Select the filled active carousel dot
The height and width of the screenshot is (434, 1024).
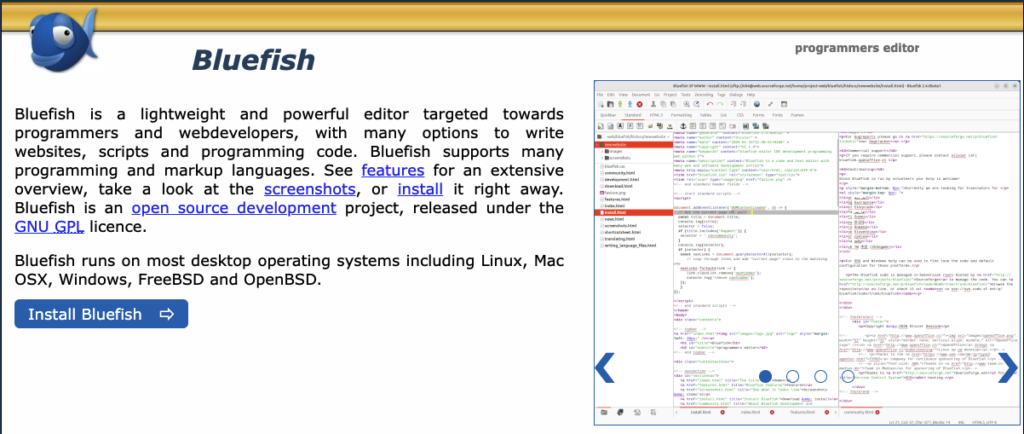tap(765, 377)
